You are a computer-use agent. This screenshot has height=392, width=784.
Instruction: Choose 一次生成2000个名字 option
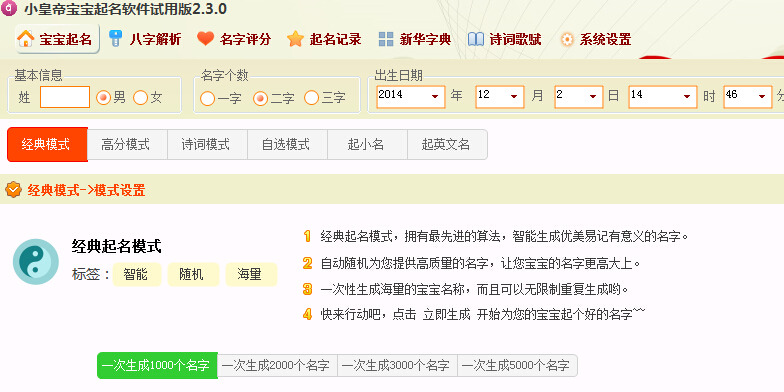277,366
